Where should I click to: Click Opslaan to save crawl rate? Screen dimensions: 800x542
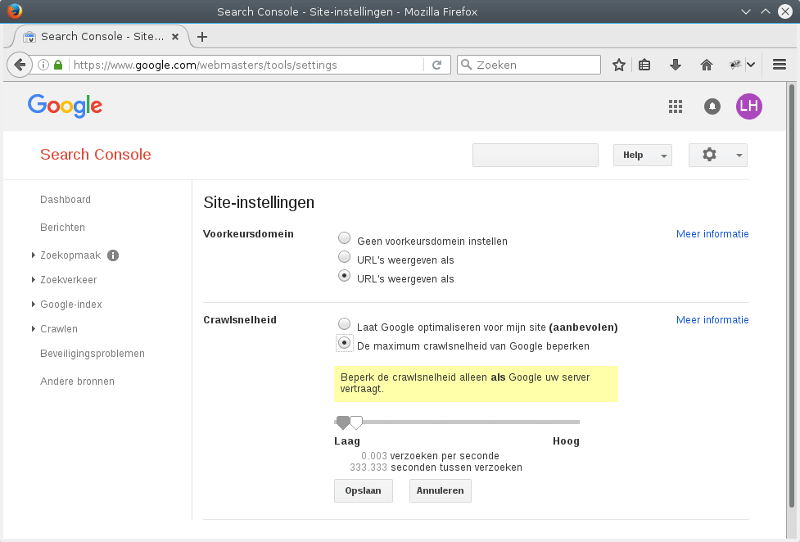(363, 491)
